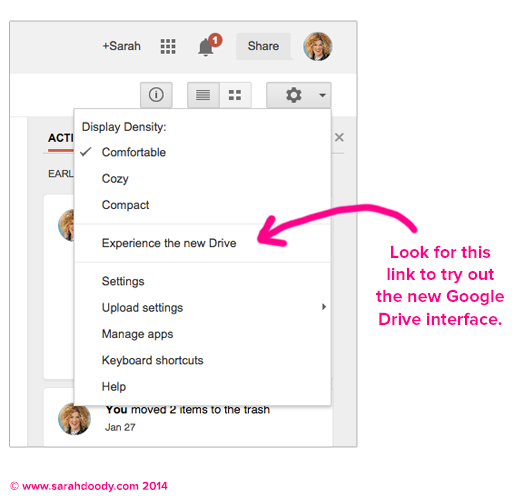Choose Experience the new Drive
The width and height of the screenshot is (518, 500).
click(x=203, y=243)
